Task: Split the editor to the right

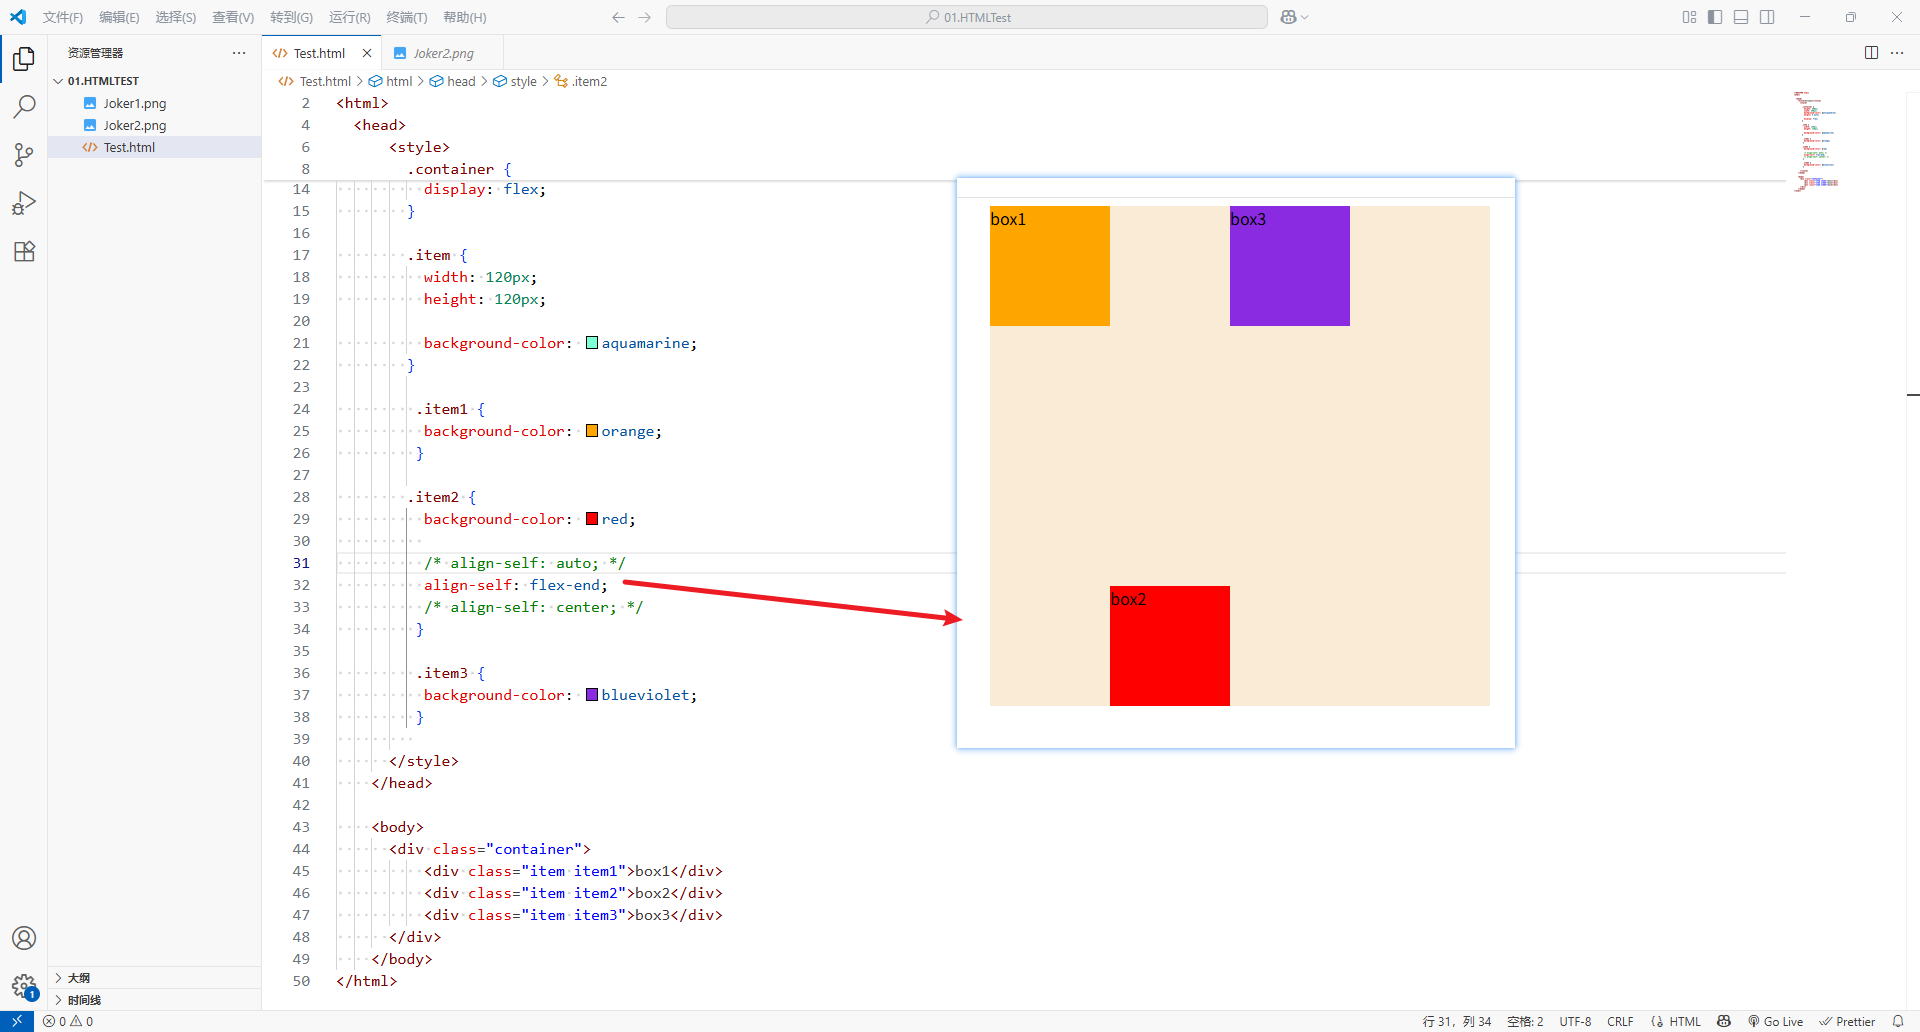Action: coord(1871,53)
